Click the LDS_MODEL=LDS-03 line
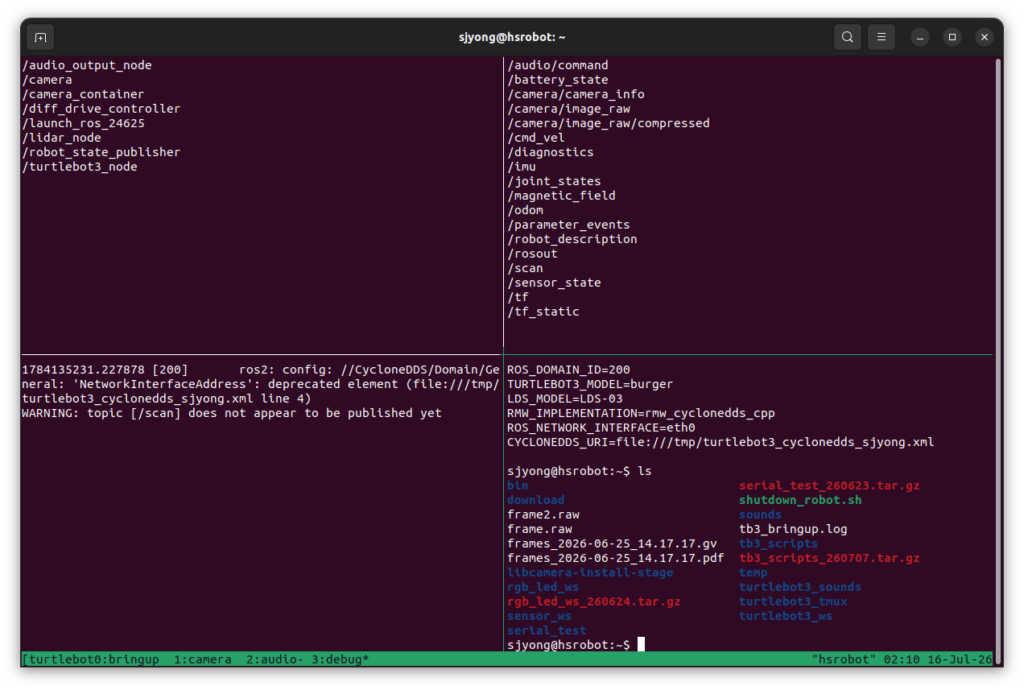Viewport: 1024px width, 690px height. point(565,398)
